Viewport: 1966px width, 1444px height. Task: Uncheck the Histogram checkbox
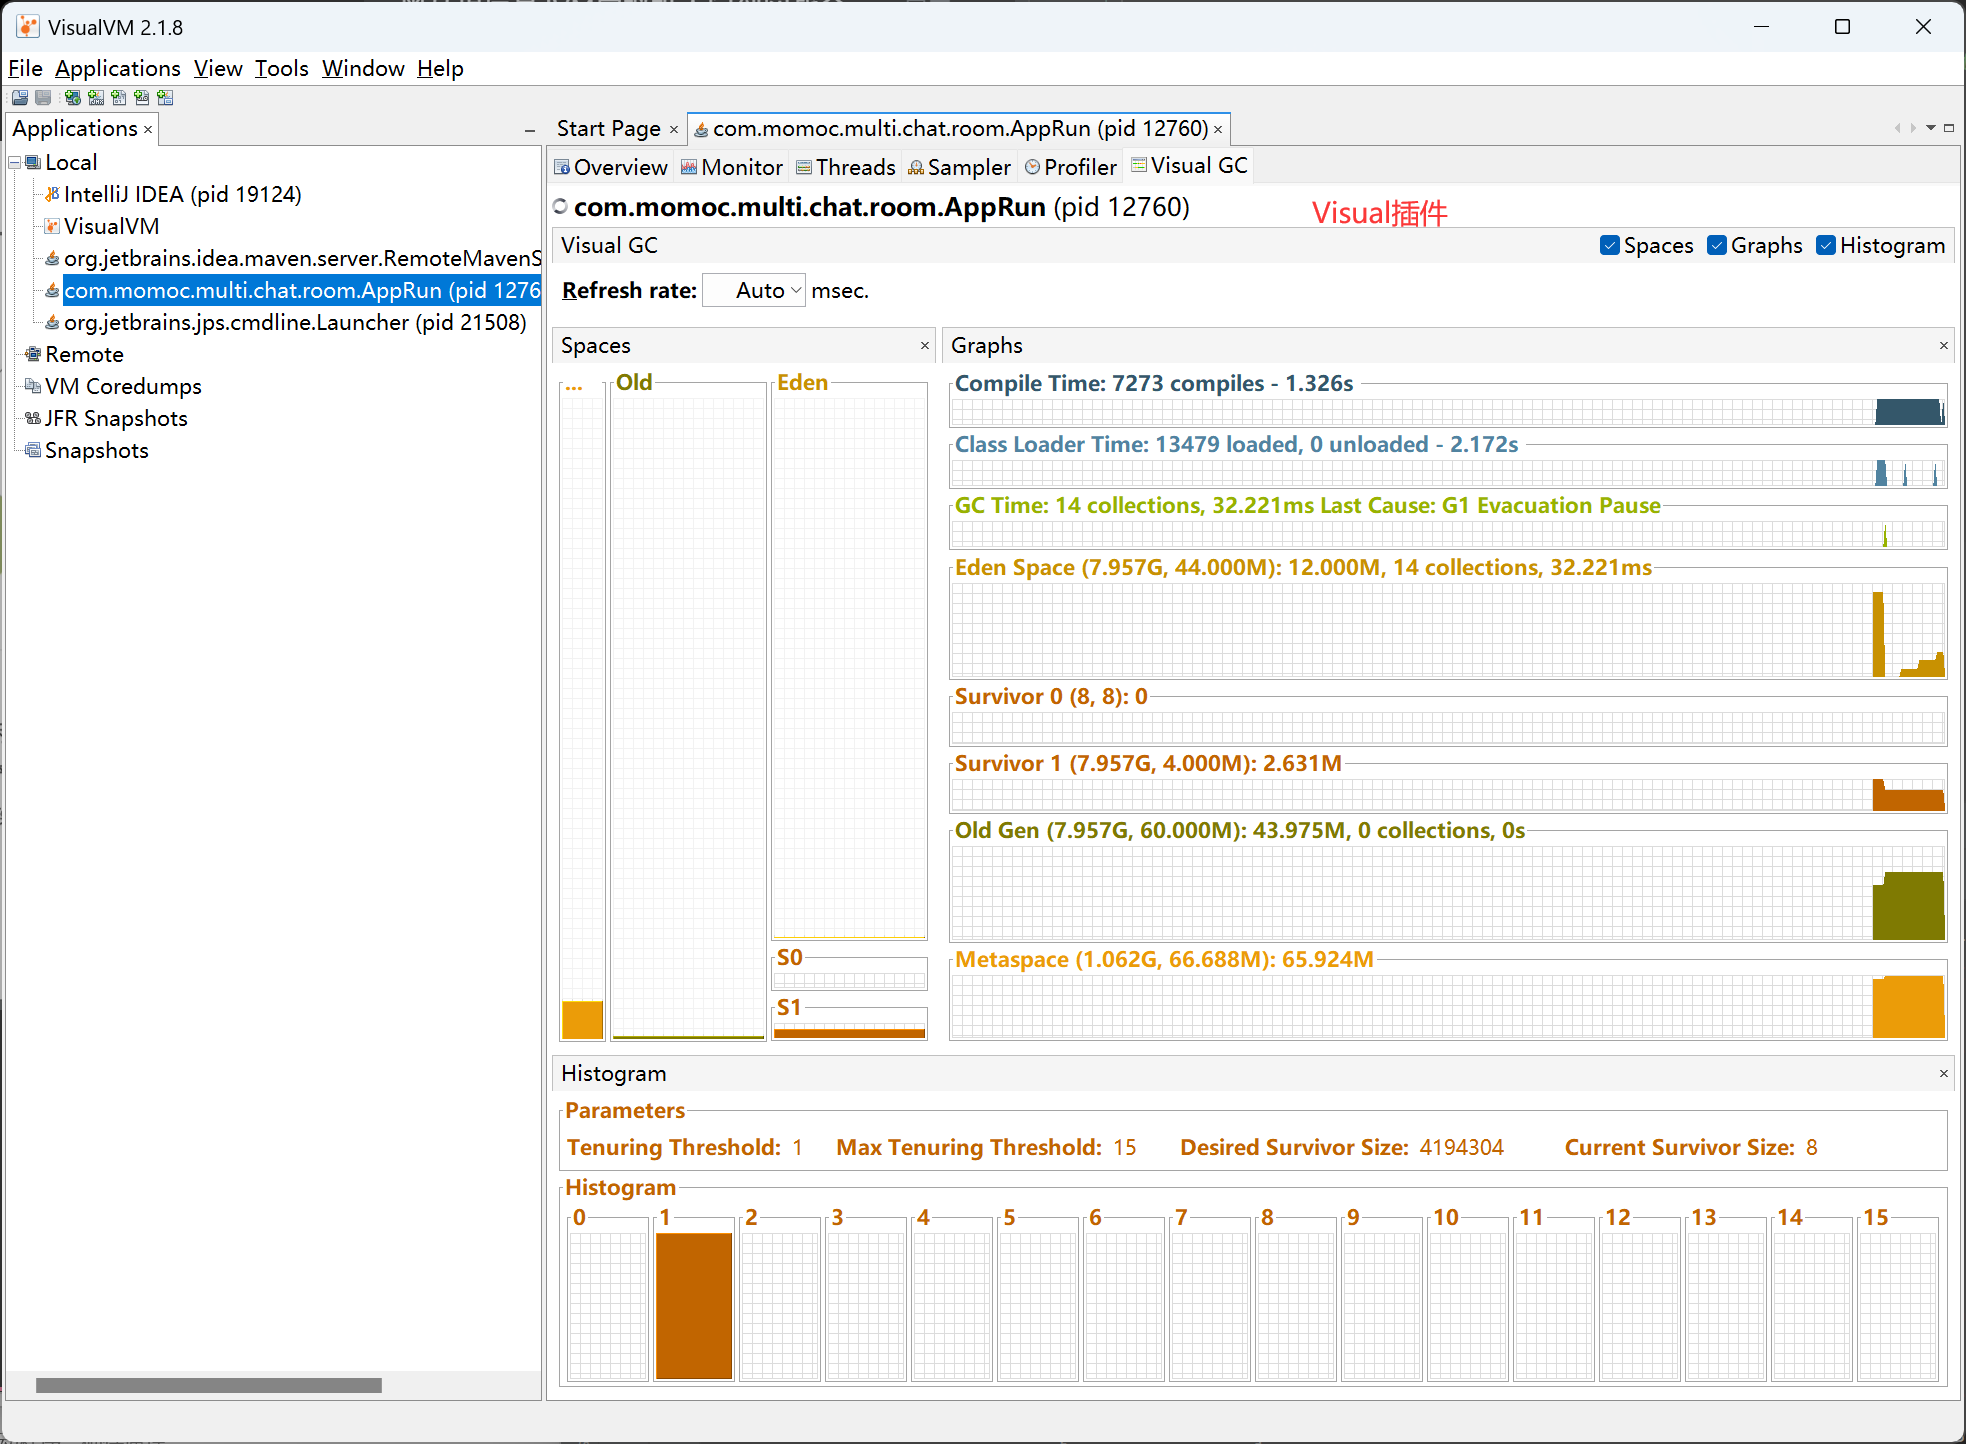(x=1826, y=246)
